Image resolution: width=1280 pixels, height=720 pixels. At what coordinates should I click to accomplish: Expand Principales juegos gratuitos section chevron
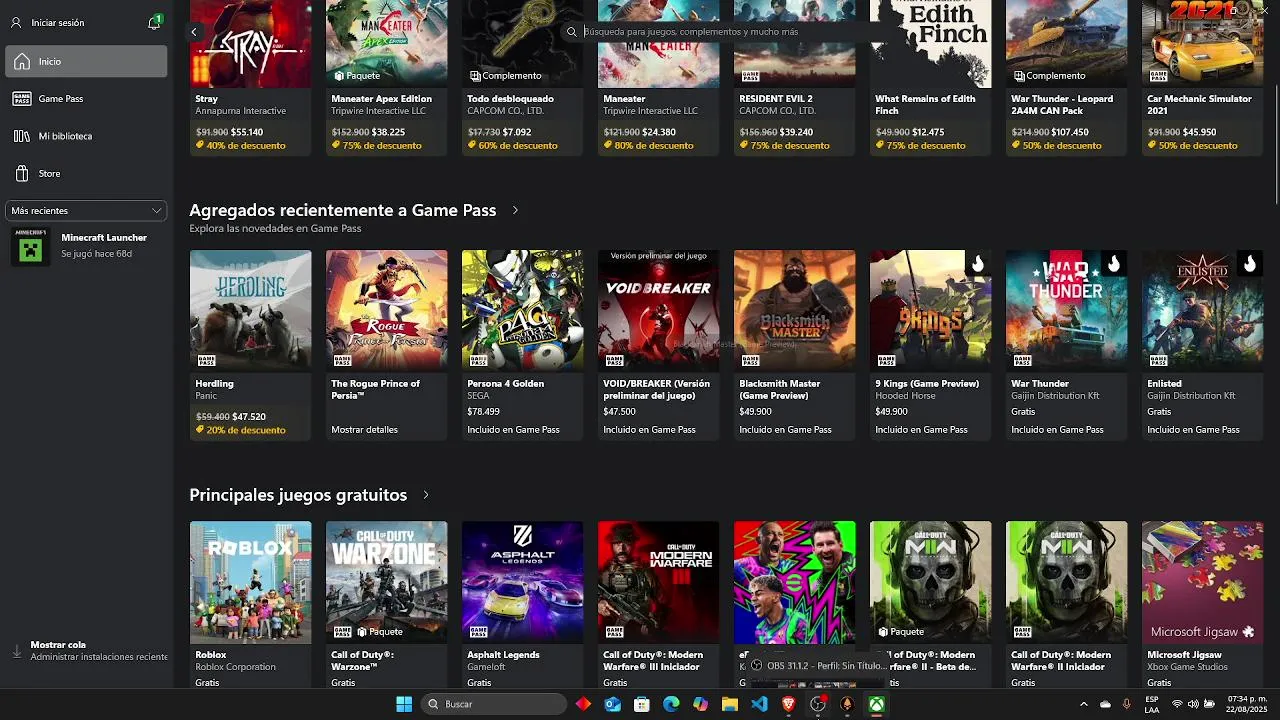point(426,495)
